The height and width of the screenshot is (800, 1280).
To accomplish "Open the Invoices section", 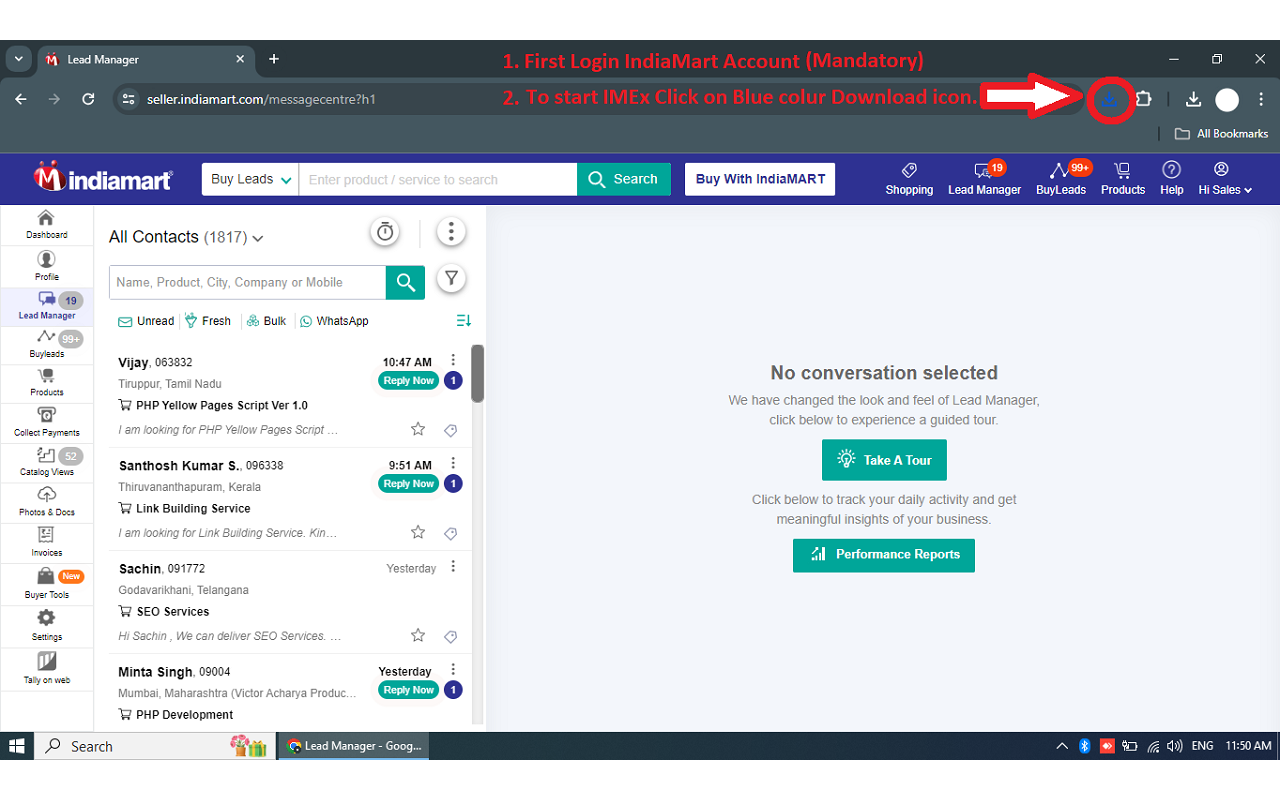I will (46, 542).
